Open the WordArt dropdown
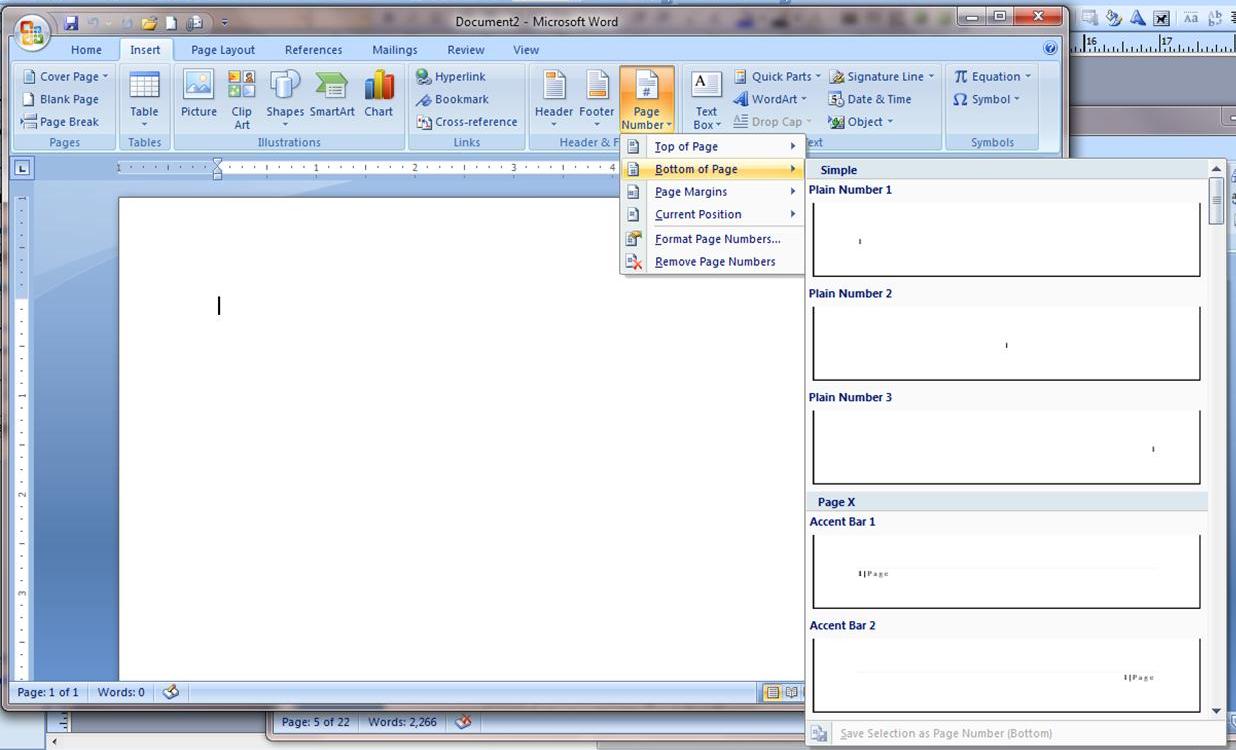The width and height of the screenshot is (1236, 750). pos(770,99)
